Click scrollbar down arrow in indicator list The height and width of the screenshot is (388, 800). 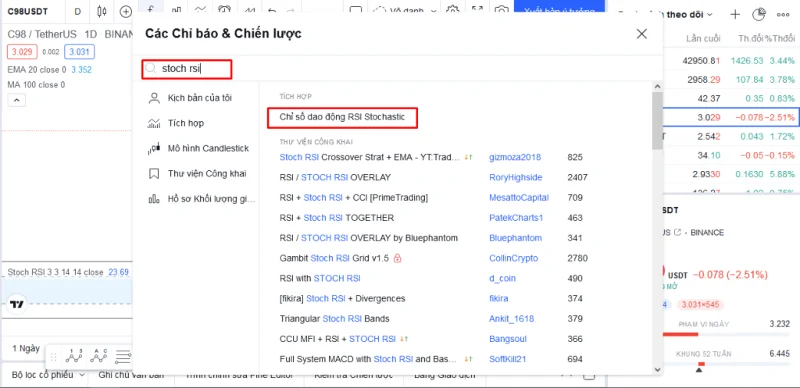(657, 369)
